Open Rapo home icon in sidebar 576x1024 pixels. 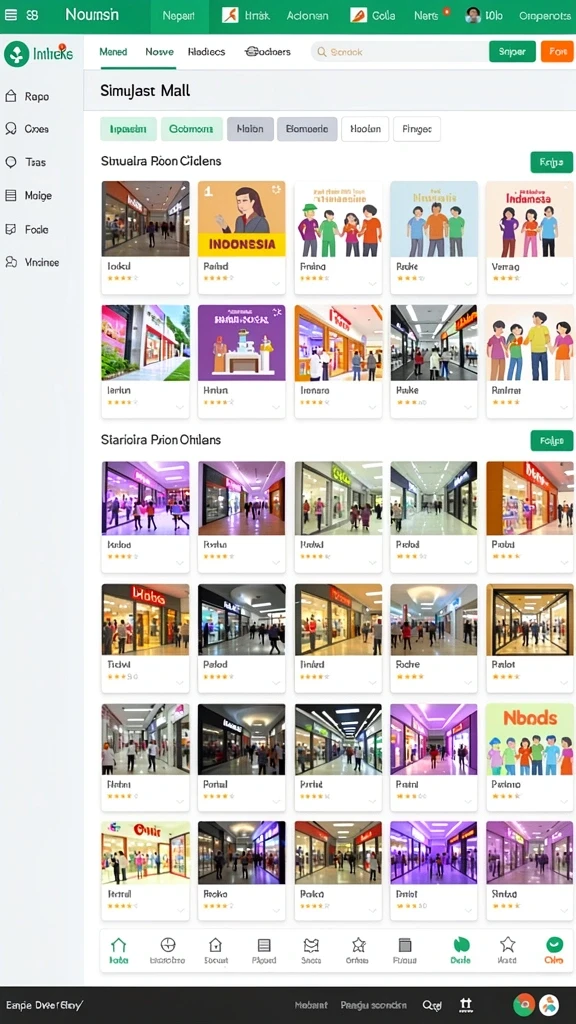pyautogui.click(x=10, y=96)
